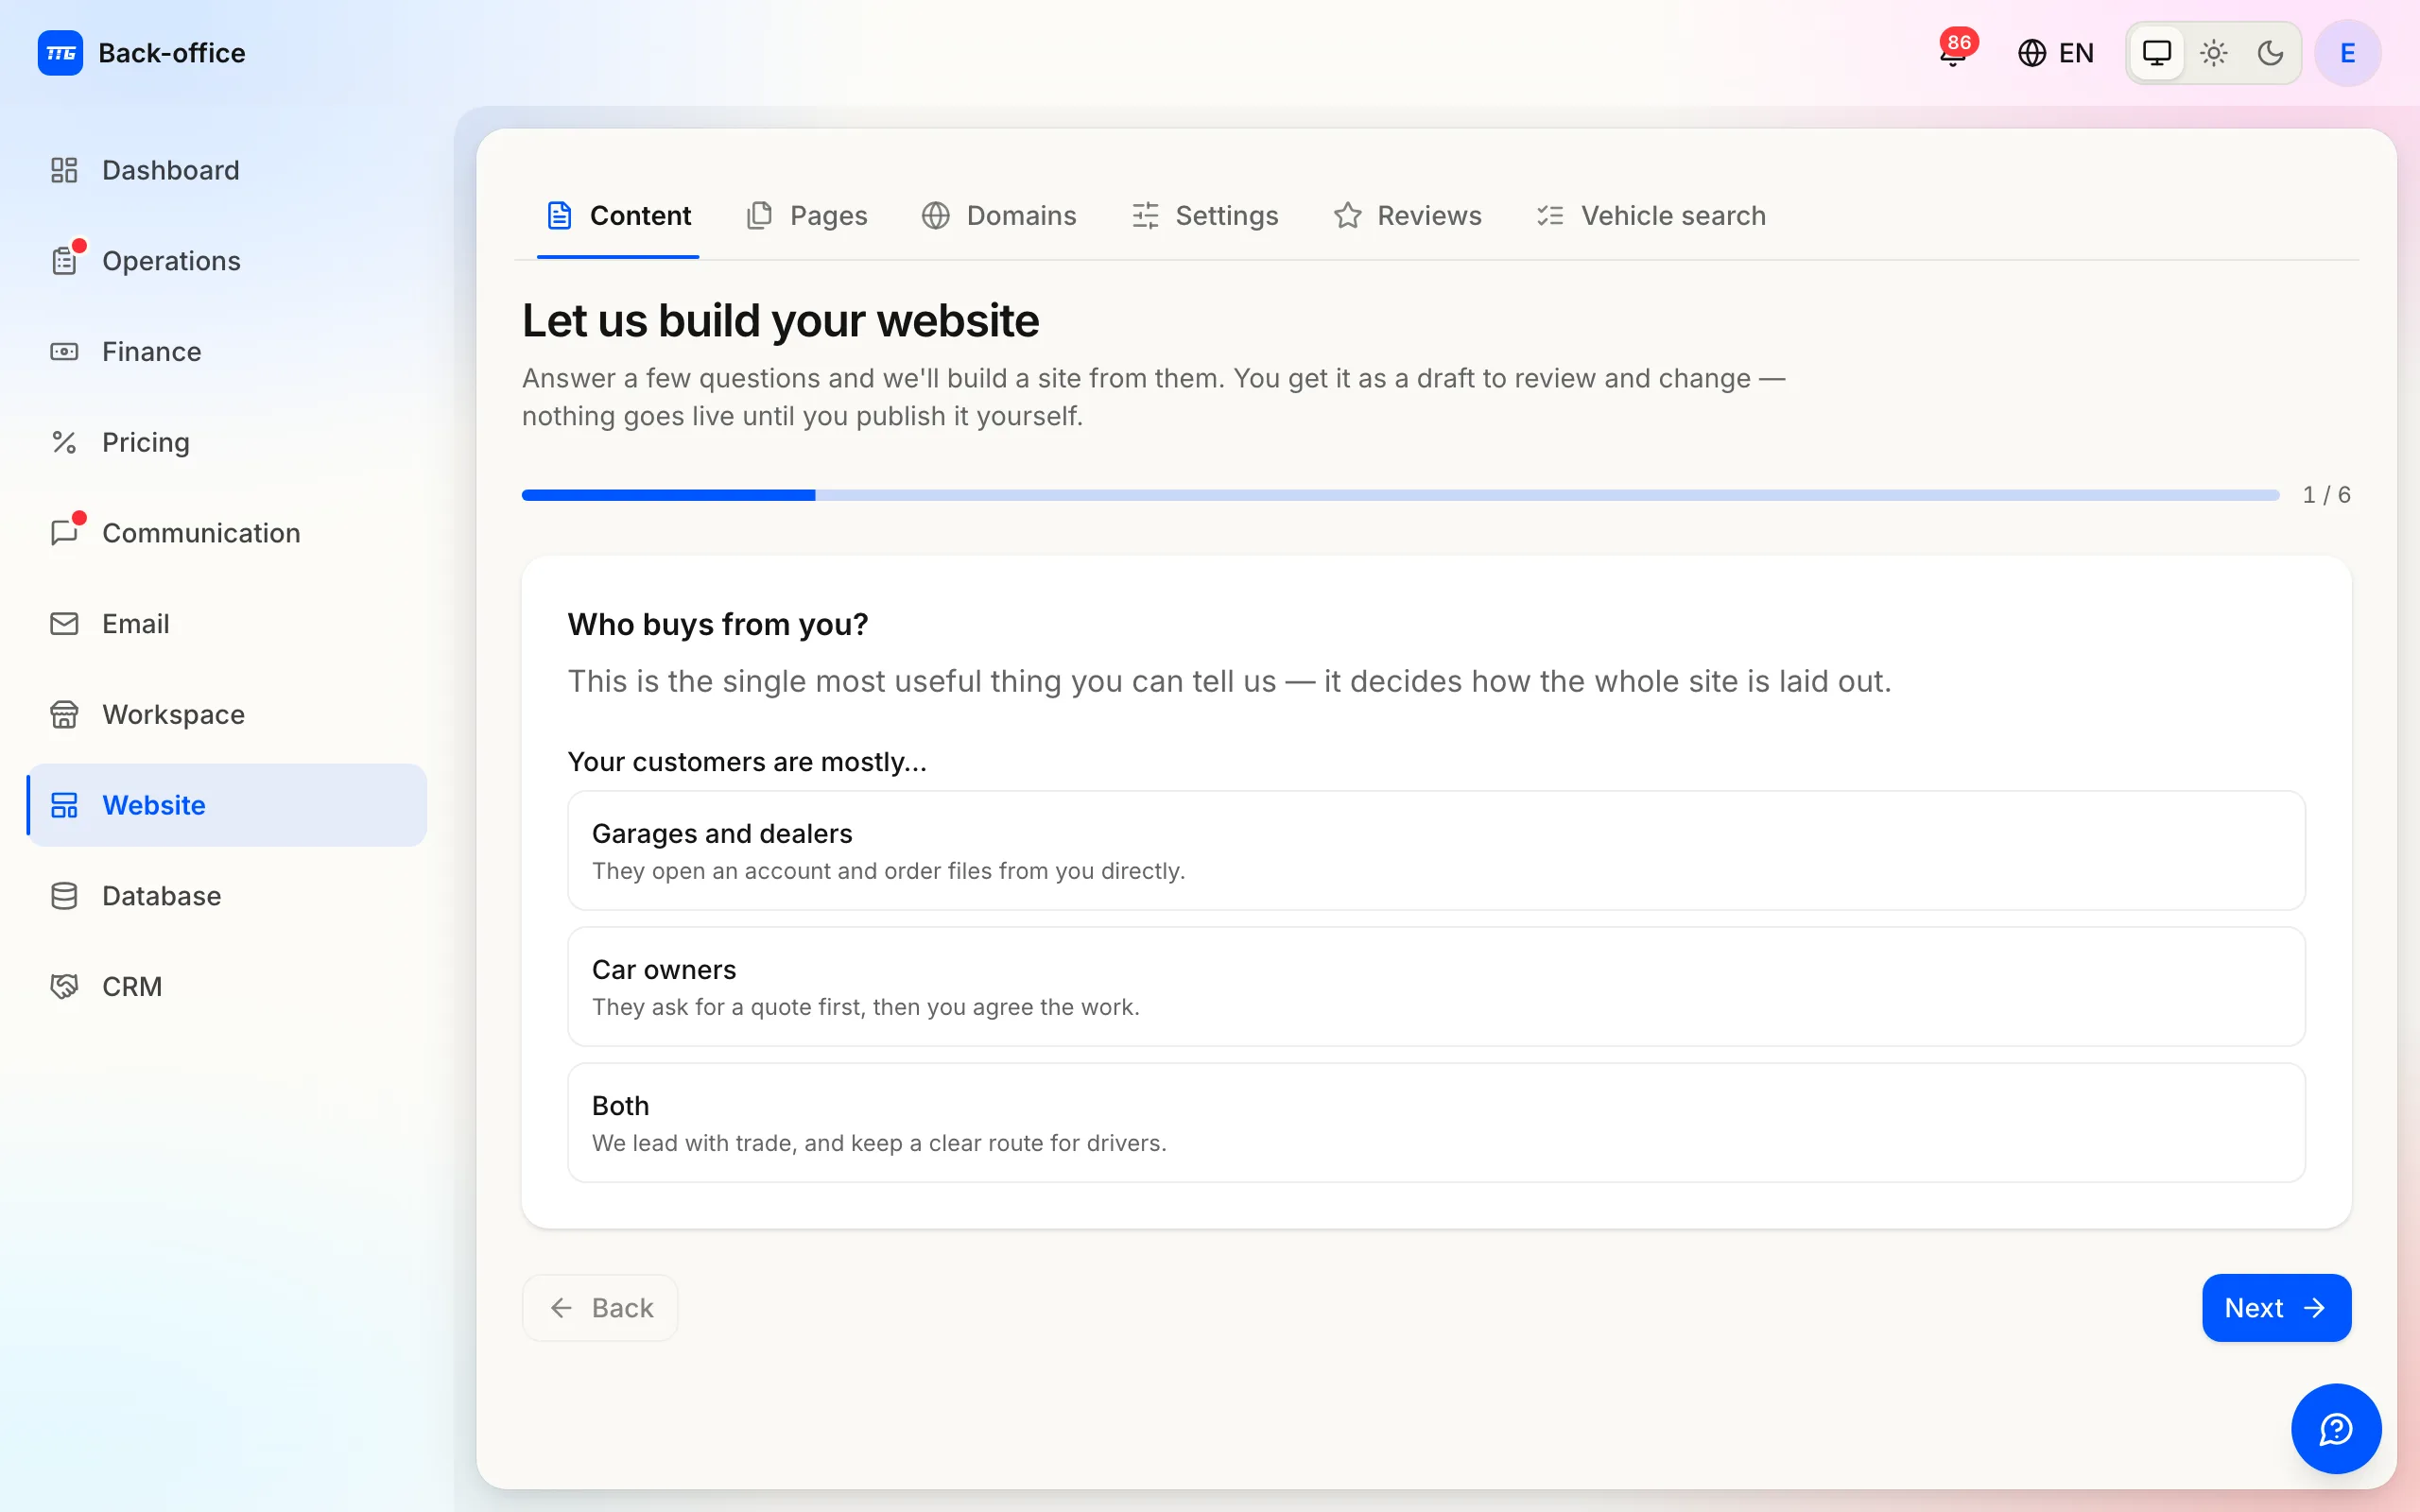Click the CRM handshake icon
The height and width of the screenshot is (1512, 2420).
click(x=64, y=987)
